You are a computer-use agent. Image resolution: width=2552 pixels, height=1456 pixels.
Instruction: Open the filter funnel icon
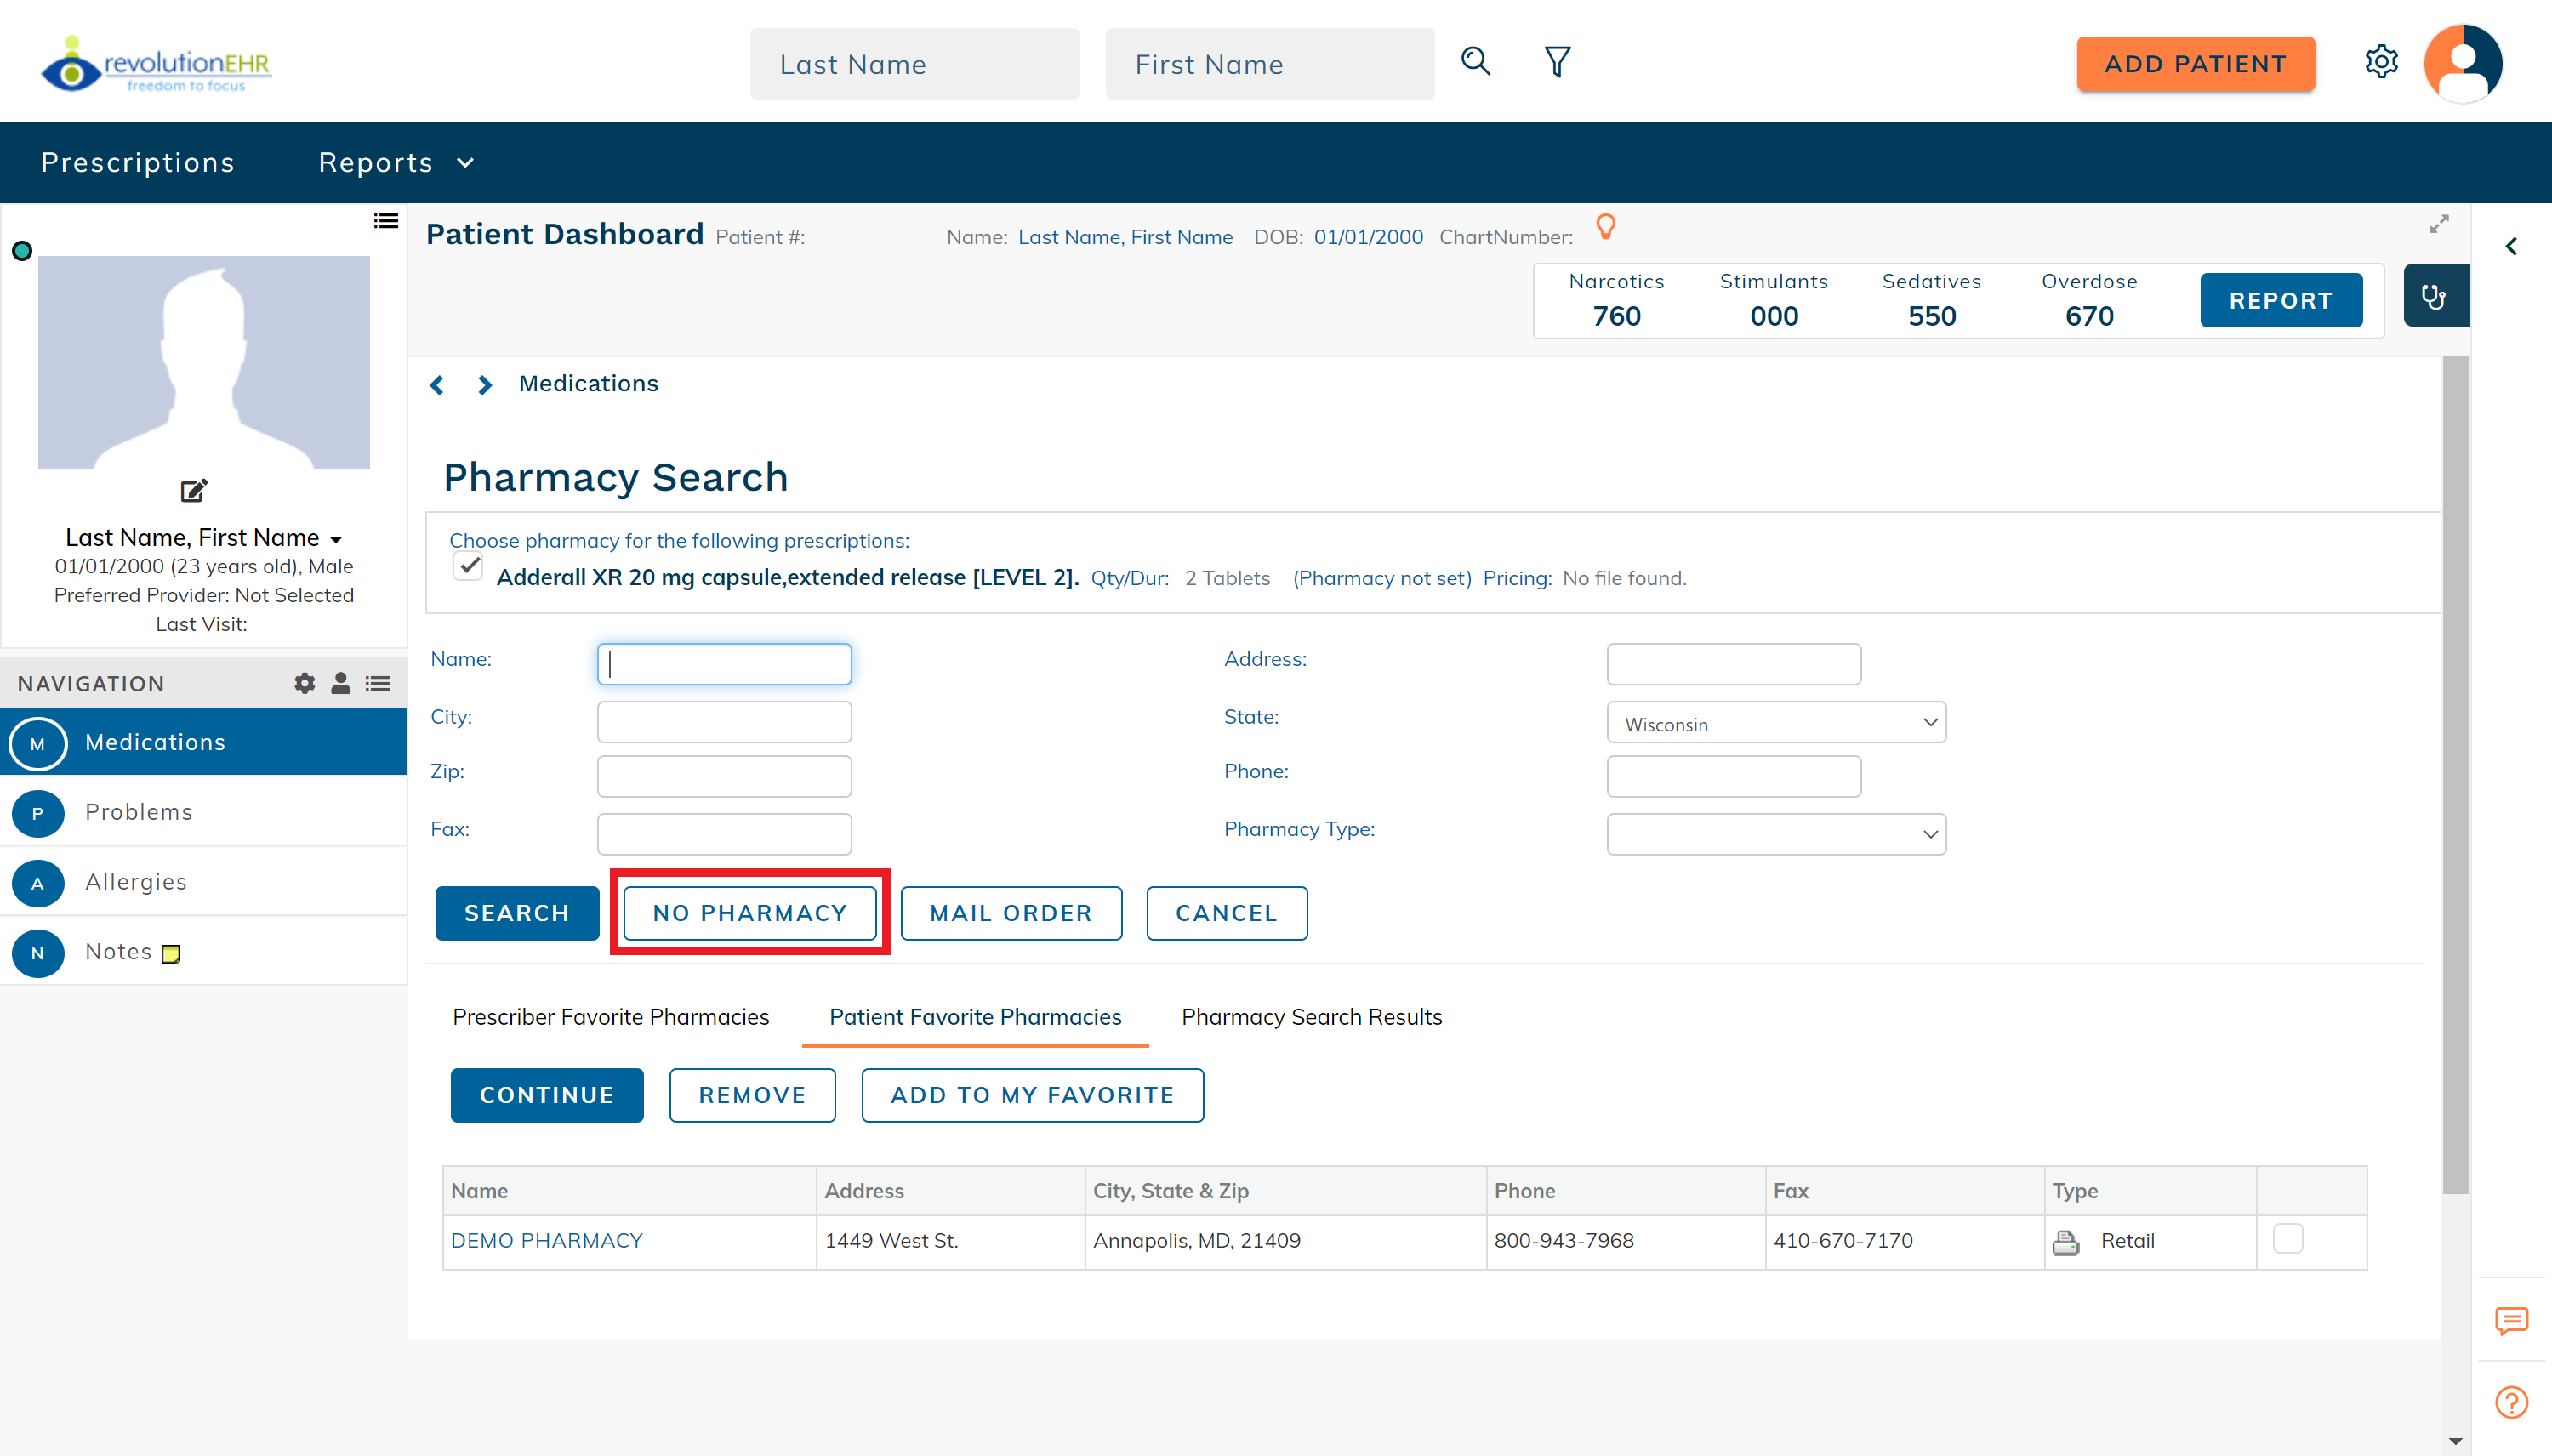click(1557, 62)
